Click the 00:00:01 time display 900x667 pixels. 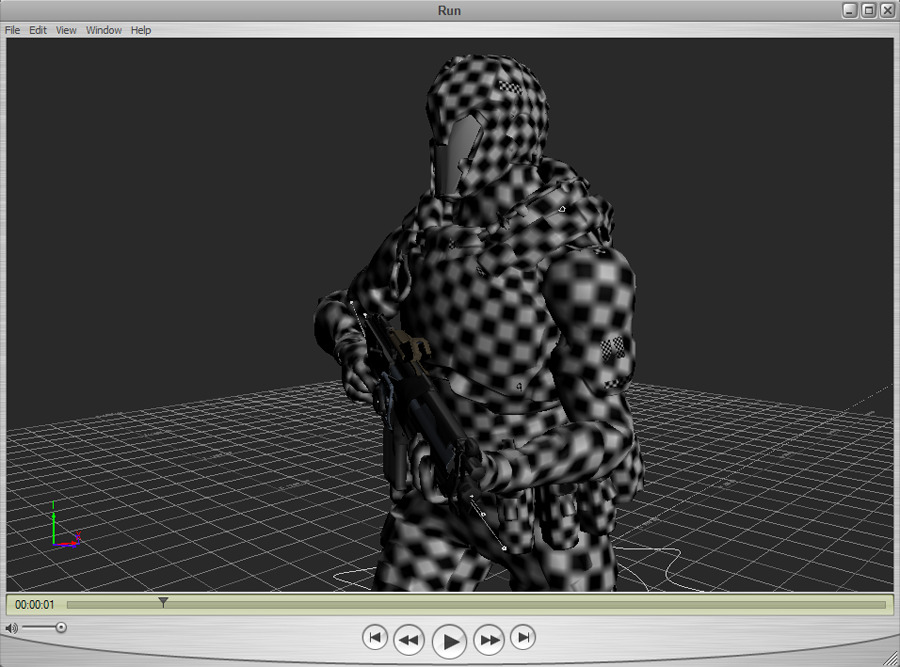[x=34, y=604]
